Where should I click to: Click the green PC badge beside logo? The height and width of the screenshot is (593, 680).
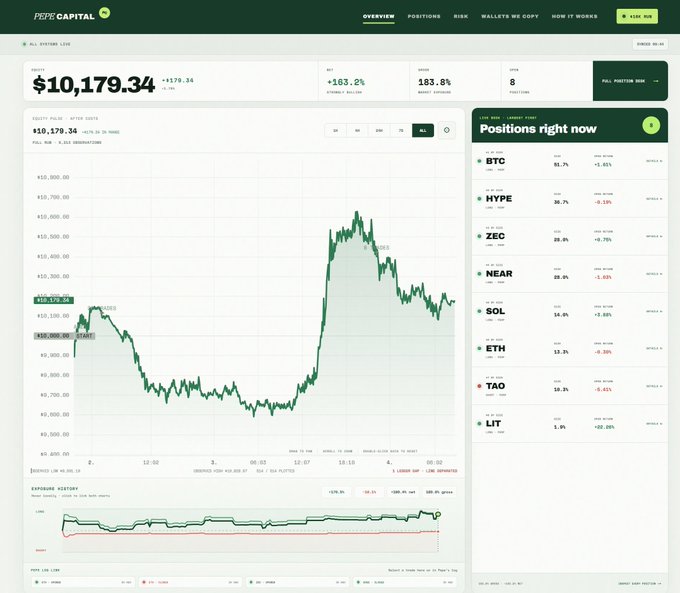tap(105, 13)
